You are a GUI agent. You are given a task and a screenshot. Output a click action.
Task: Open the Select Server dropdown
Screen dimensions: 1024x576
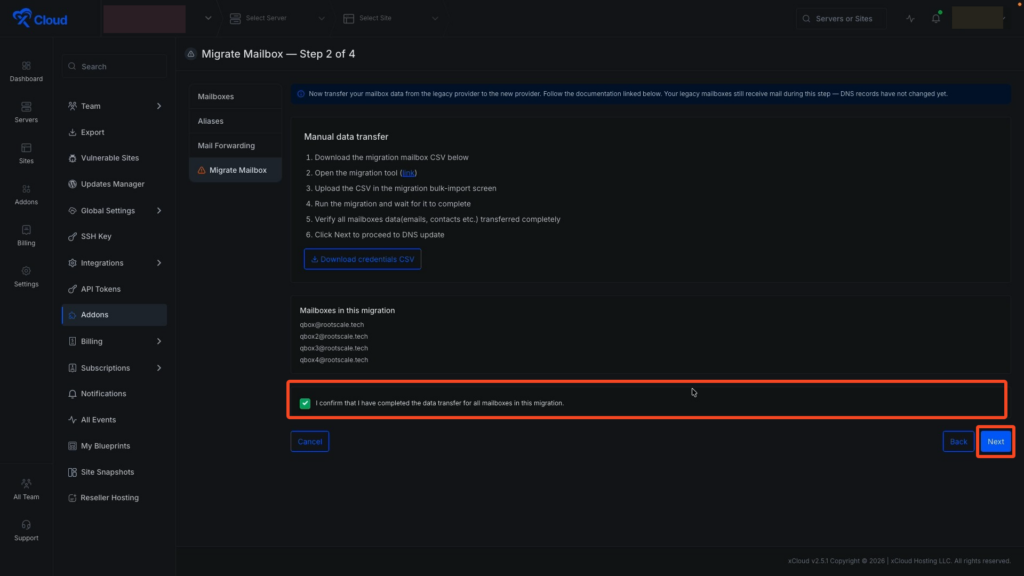click(276, 18)
